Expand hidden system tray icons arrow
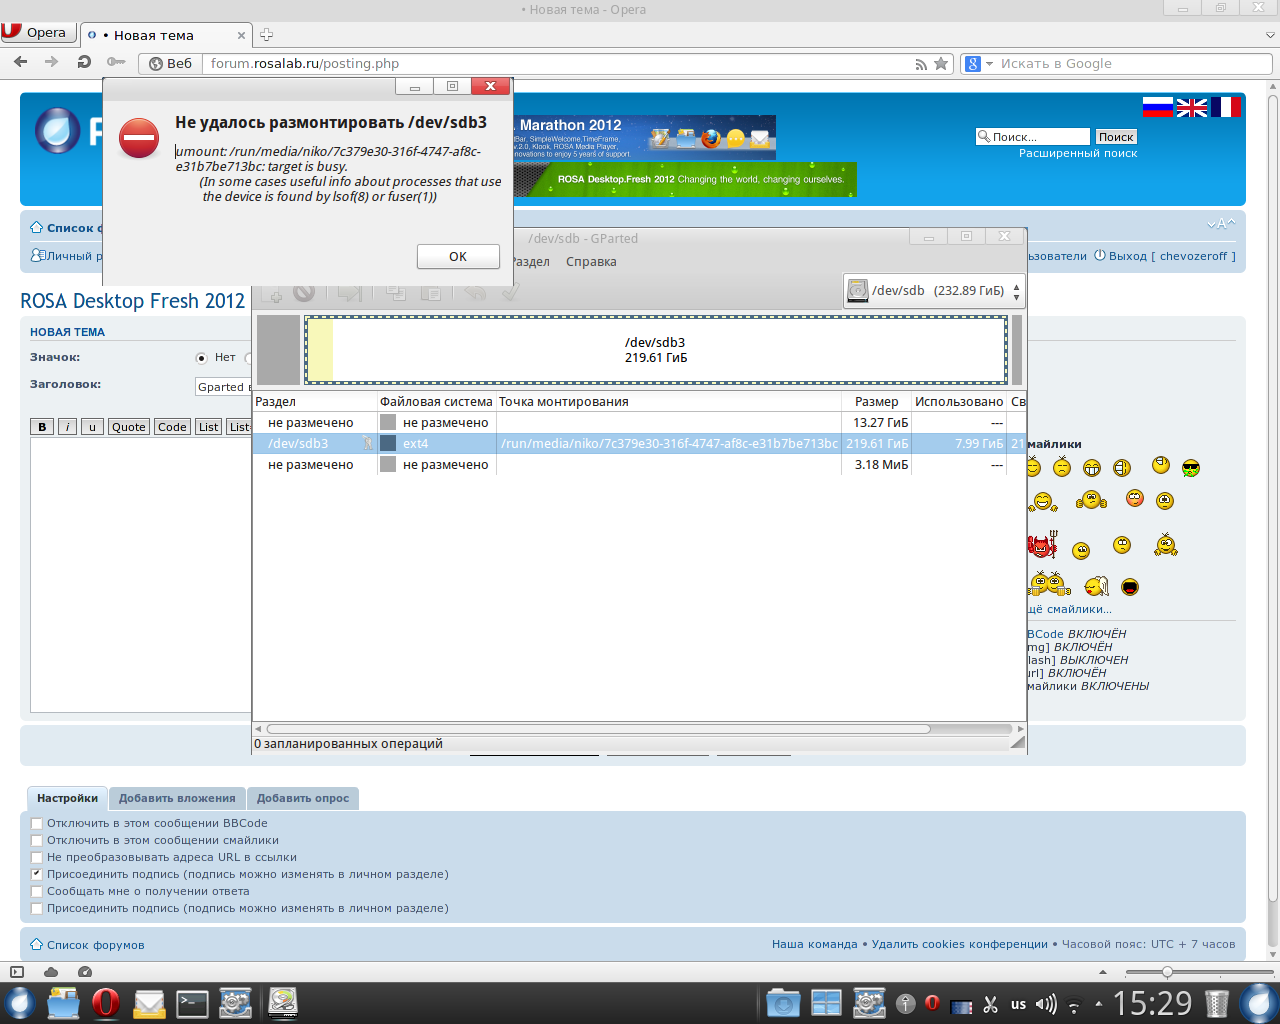 coord(1099,1003)
